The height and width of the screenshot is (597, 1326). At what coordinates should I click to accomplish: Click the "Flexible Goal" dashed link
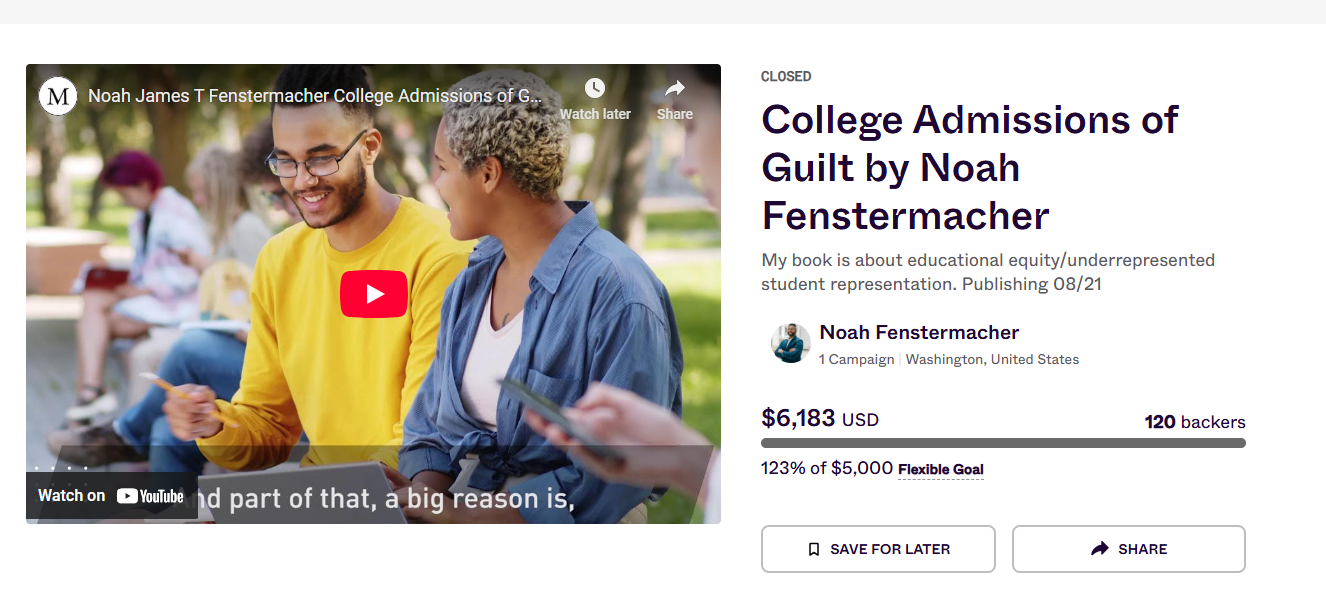tap(940, 470)
